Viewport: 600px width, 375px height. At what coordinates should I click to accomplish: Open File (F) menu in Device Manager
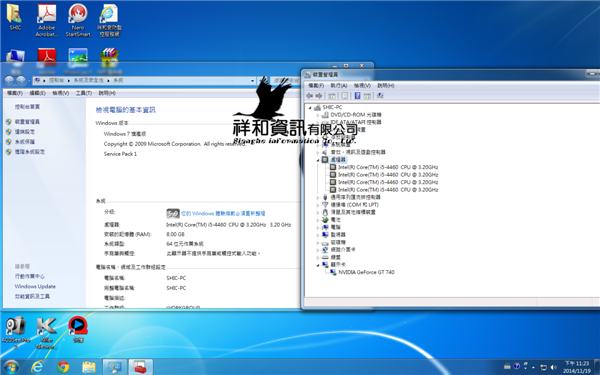click(316, 85)
